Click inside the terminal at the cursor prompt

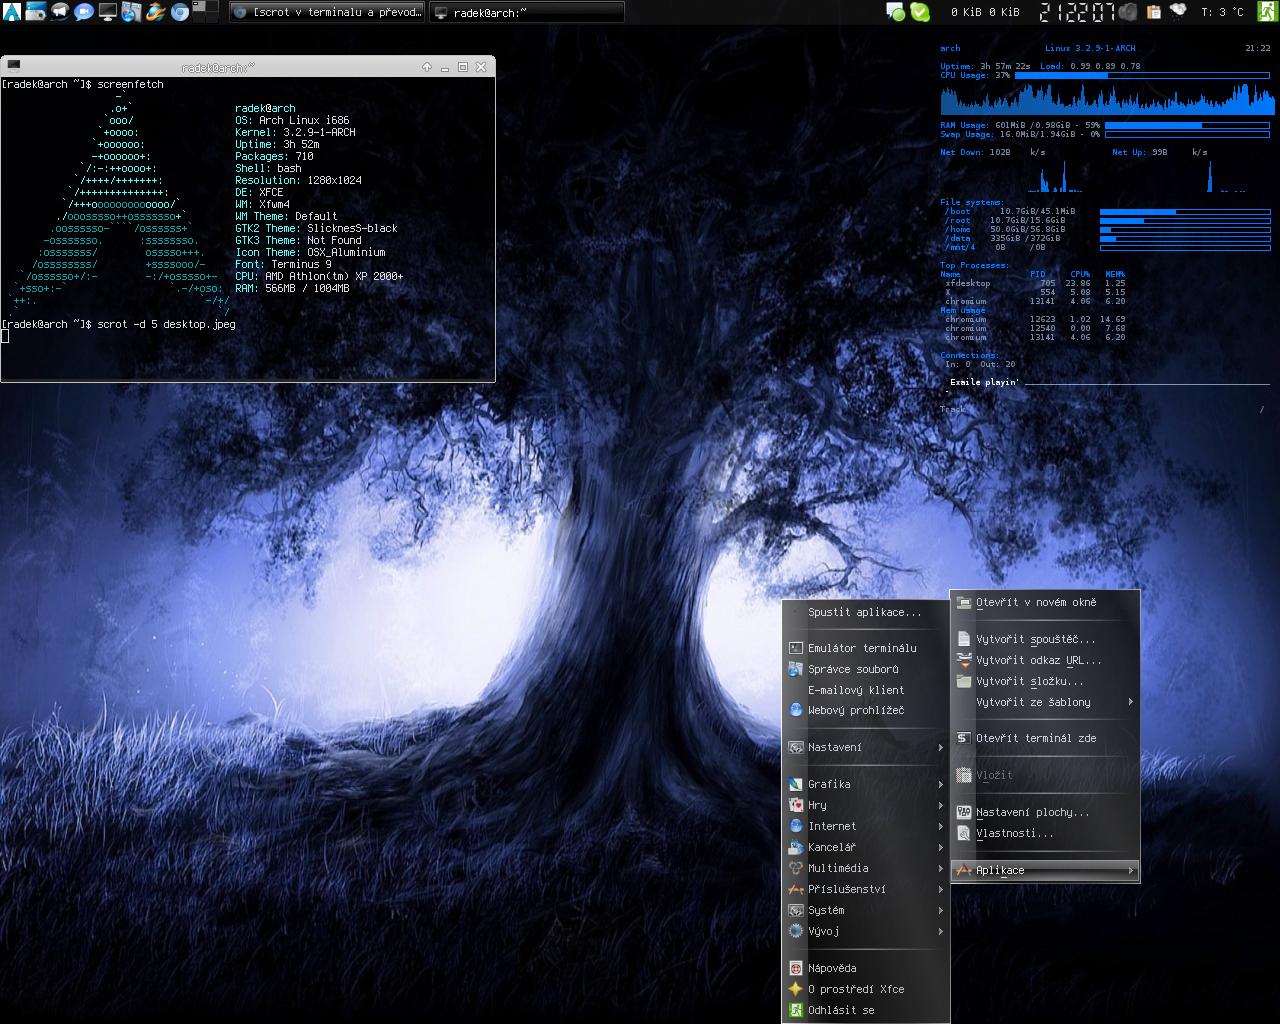coord(5,336)
